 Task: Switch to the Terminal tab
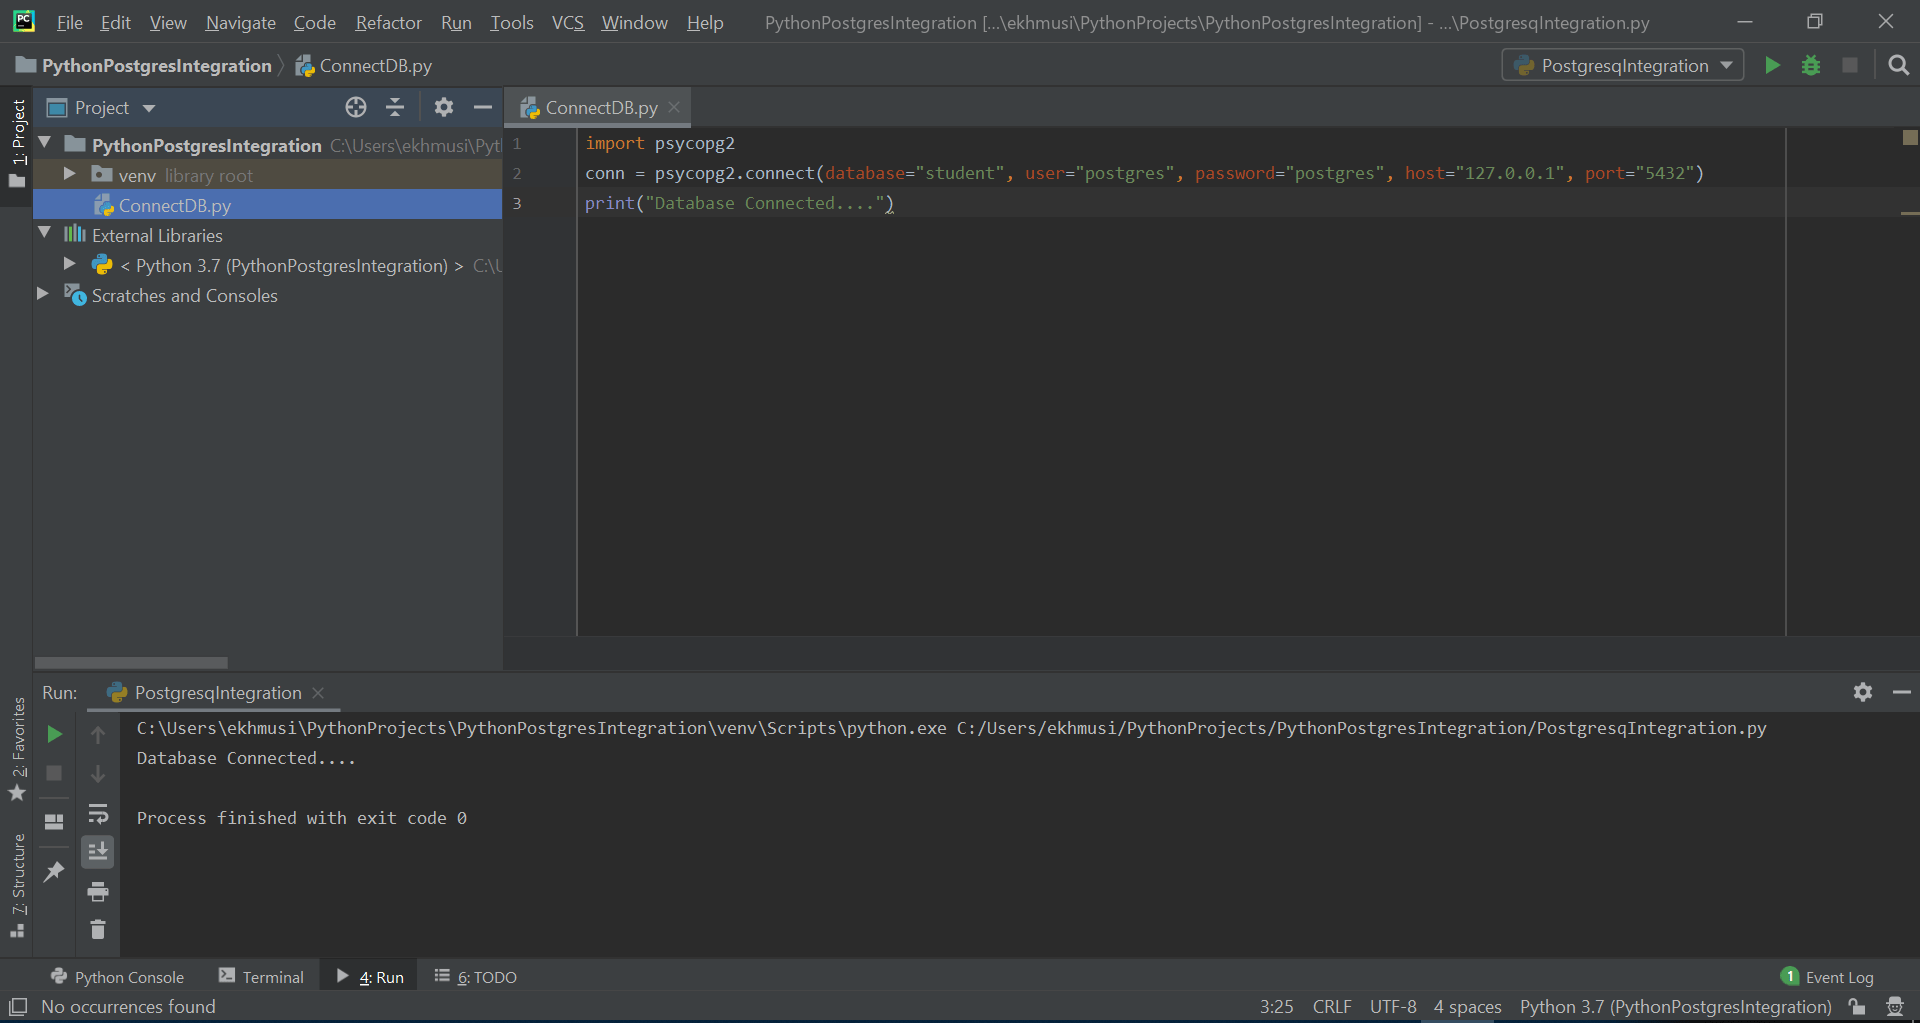262,977
